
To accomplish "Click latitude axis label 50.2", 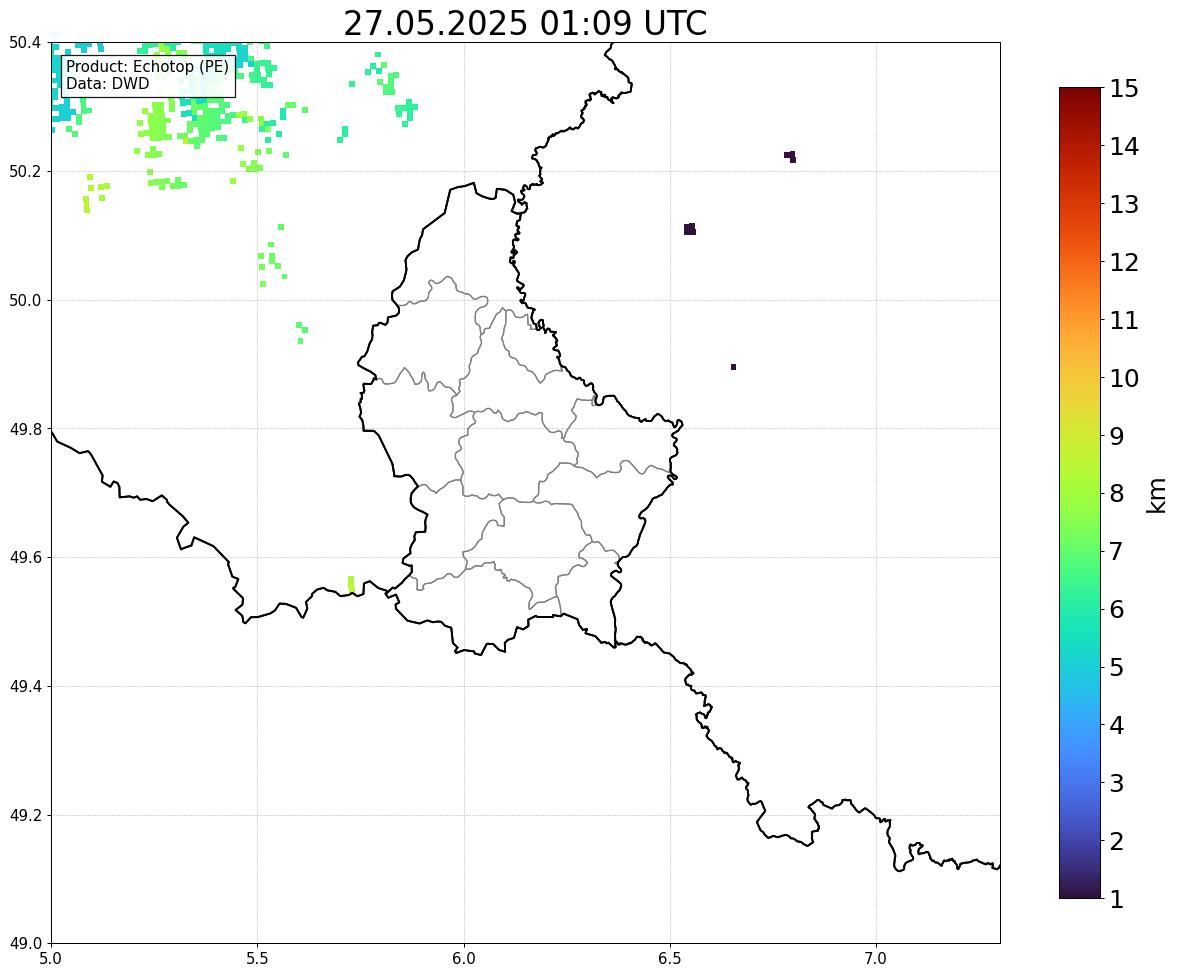I will click(x=25, y=171).
